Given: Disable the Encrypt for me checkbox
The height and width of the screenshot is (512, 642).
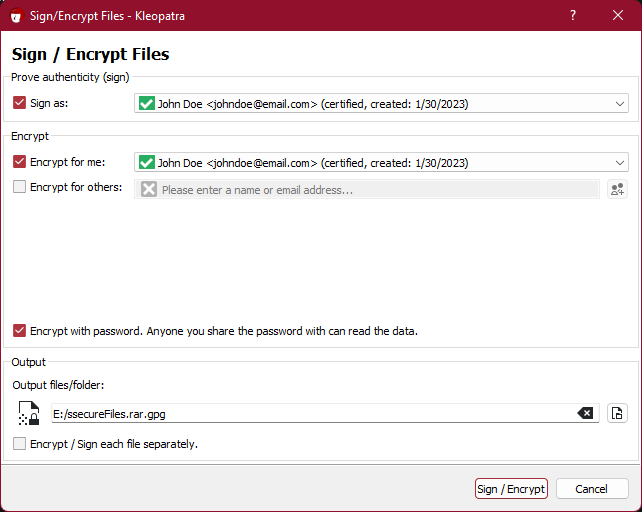Looking at the screenshot, I should pyautogui.click(x=19, y=161).
